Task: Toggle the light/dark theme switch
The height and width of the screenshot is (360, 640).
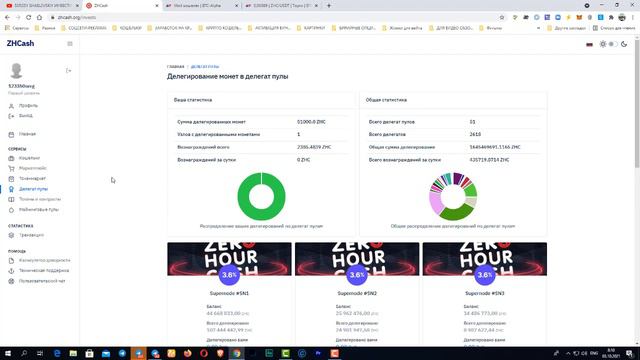Action: point(613,44)
